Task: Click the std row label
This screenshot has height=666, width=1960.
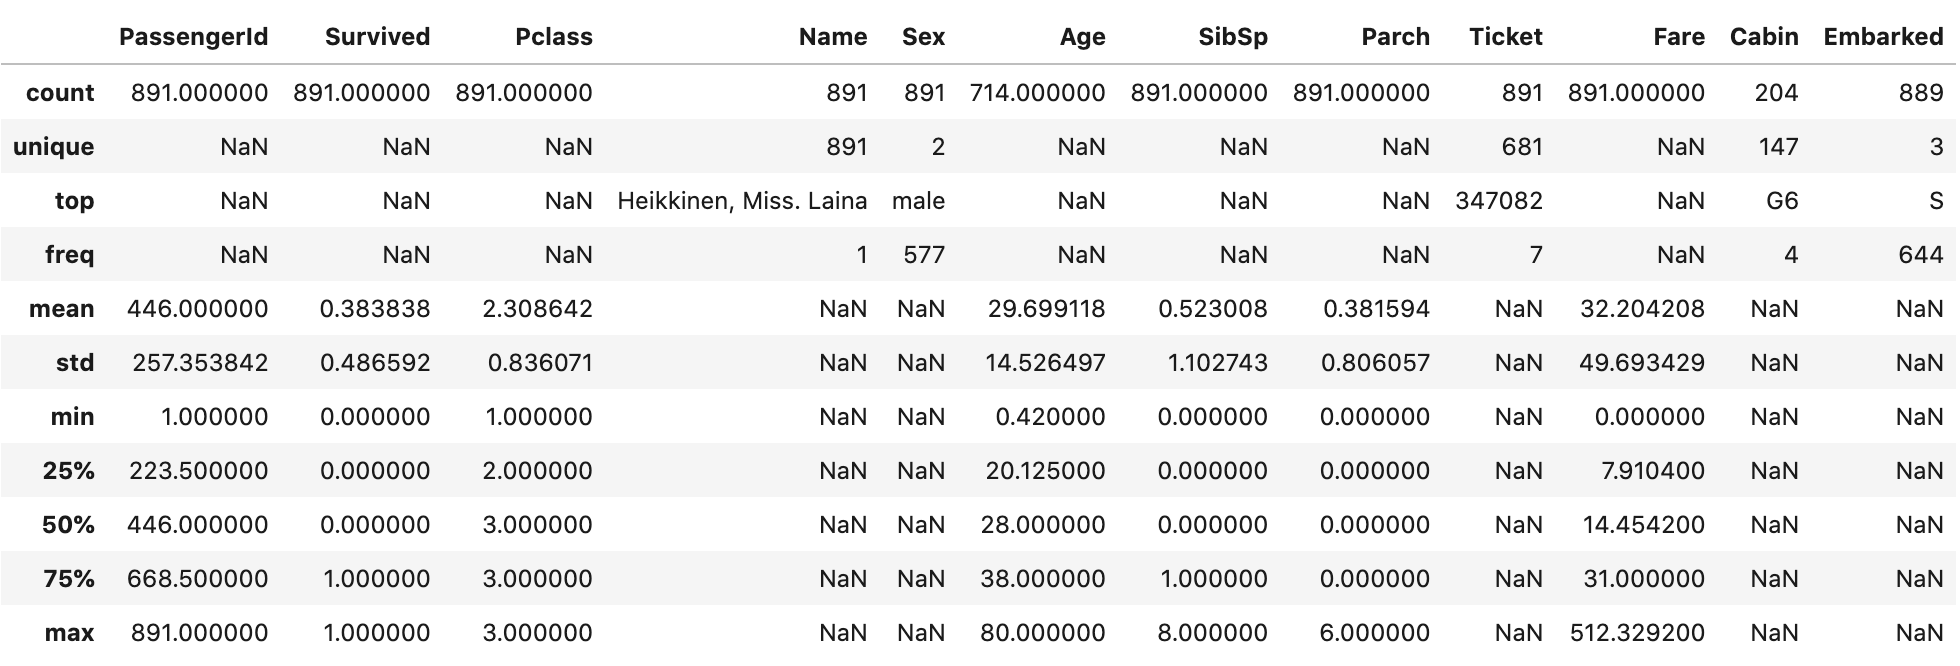Action: click(76, 363)
